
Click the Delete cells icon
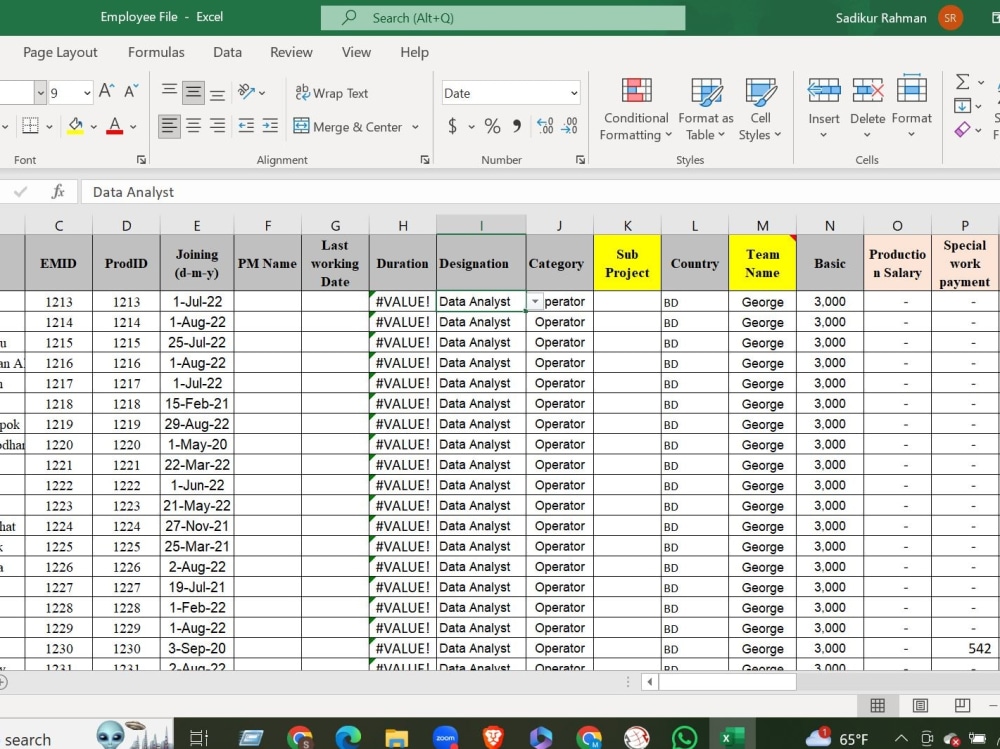click(x=867, y=91)
